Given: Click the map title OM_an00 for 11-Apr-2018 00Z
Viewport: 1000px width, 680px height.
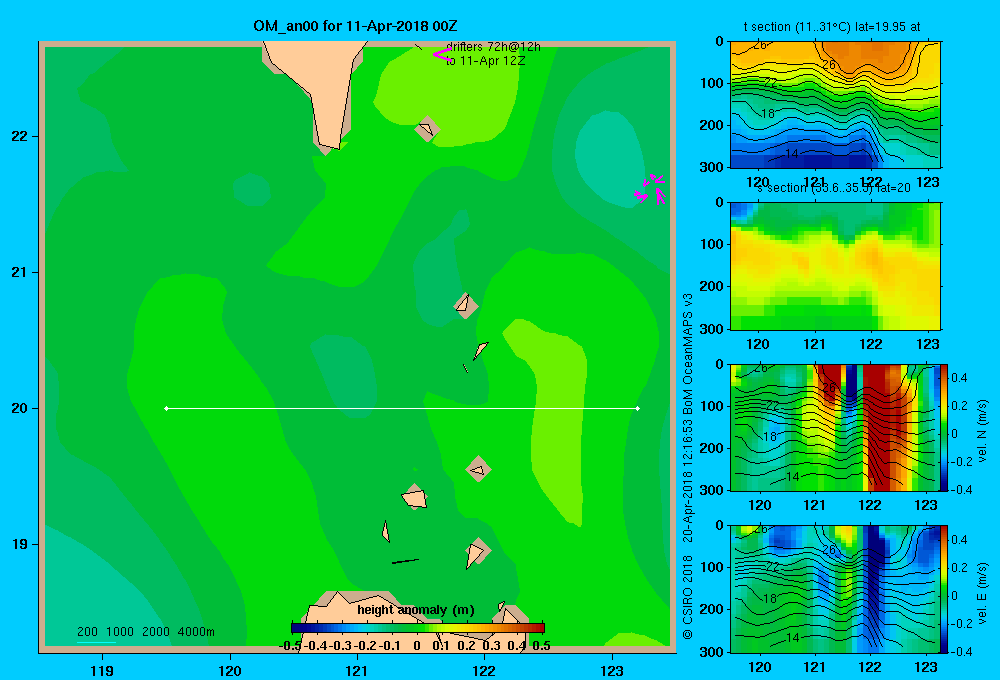Looking at the screenshot, I should coord(355,26).
